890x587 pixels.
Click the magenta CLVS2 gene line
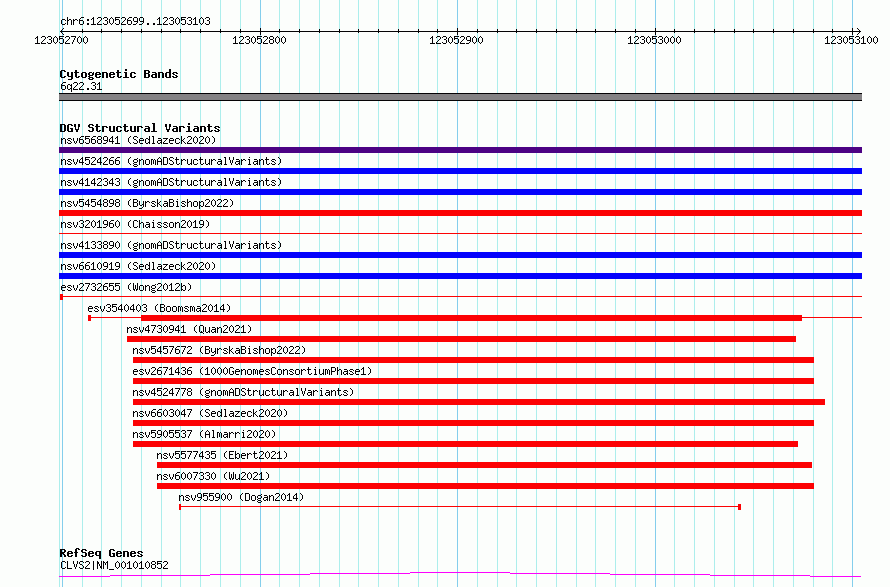[x=460, y=575]
